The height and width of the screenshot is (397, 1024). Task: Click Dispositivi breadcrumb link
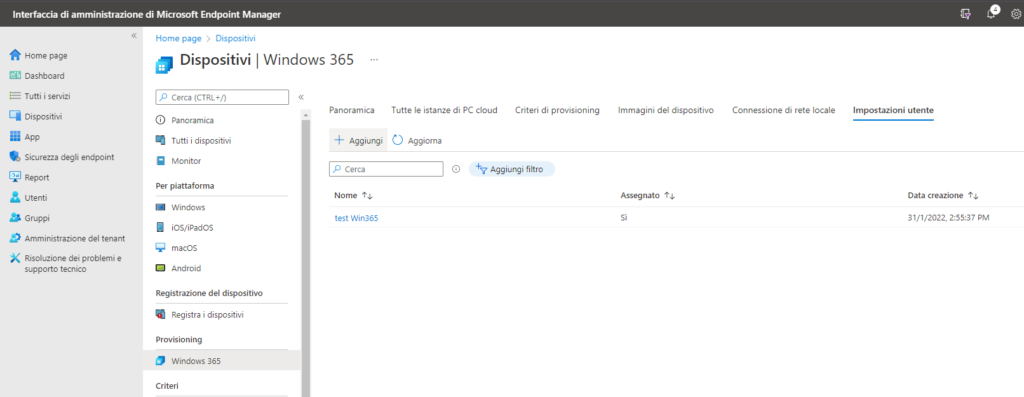click(235, 39)
